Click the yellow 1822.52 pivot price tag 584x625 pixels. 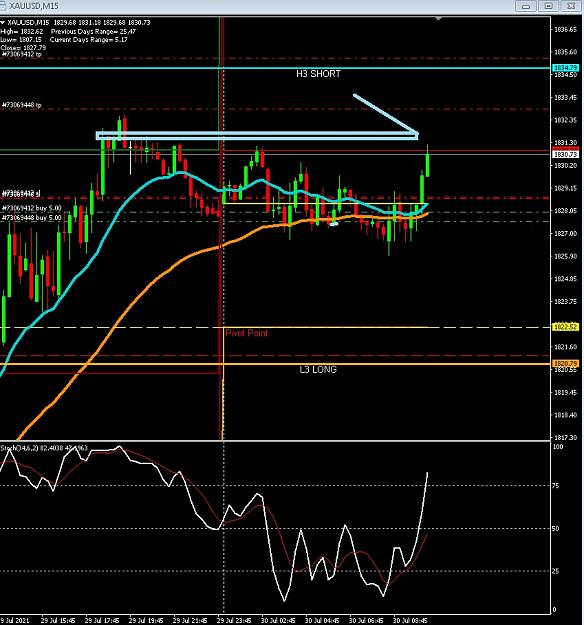coord(565,327)
